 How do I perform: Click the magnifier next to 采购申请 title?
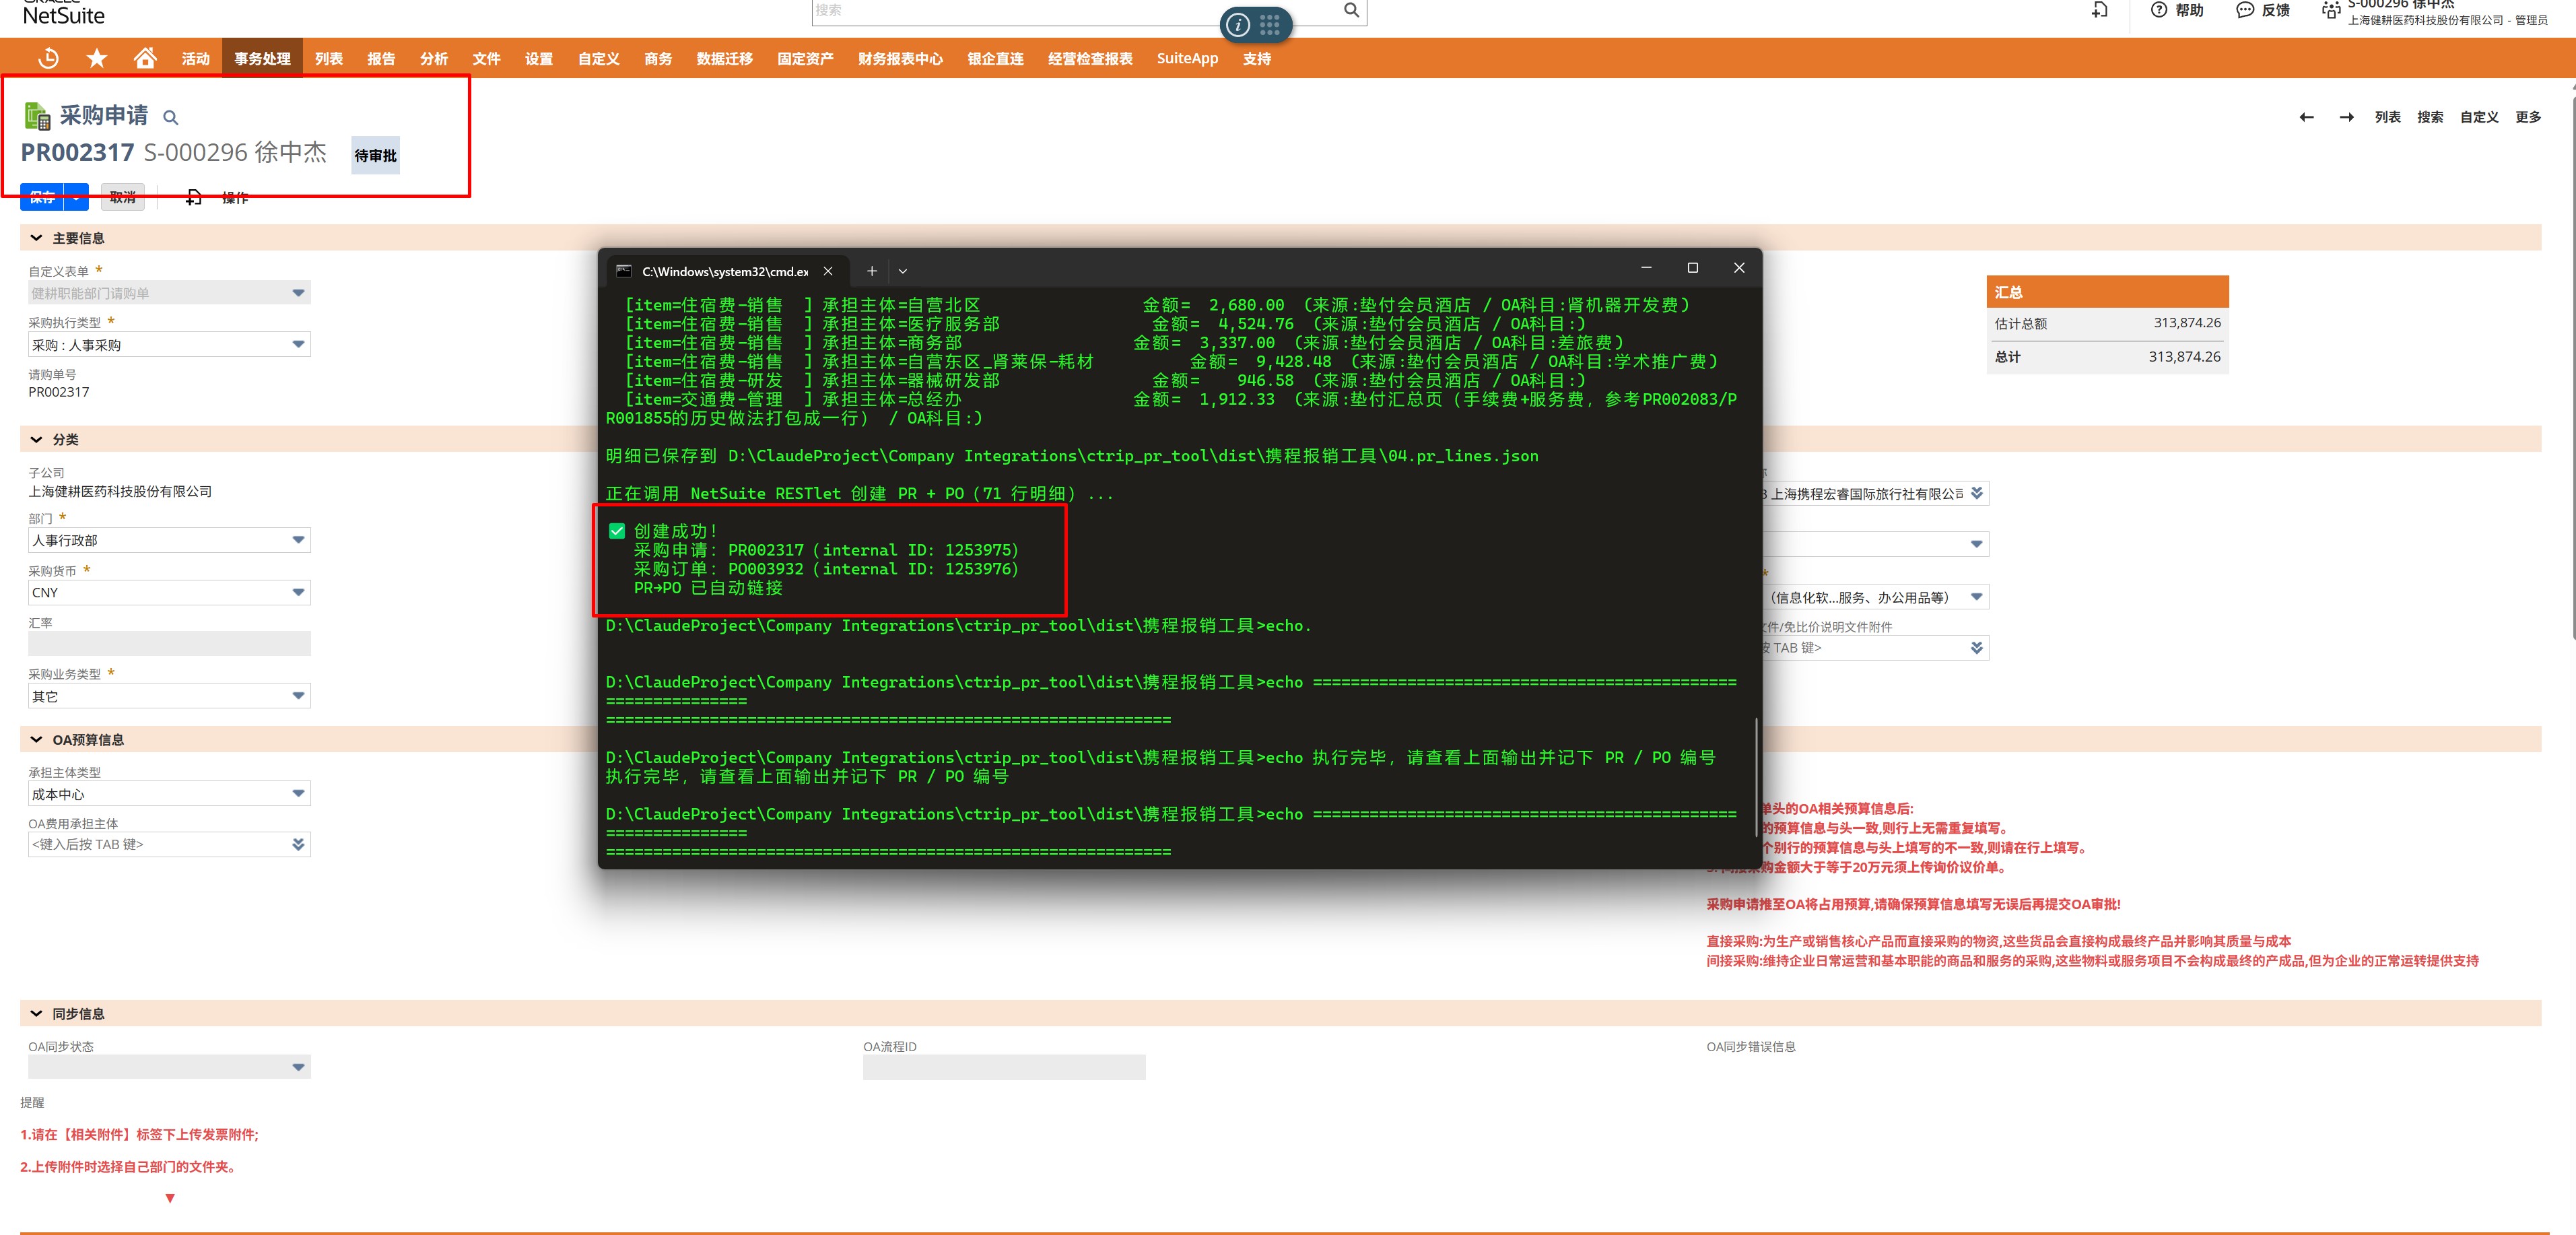tap(171, 118)
